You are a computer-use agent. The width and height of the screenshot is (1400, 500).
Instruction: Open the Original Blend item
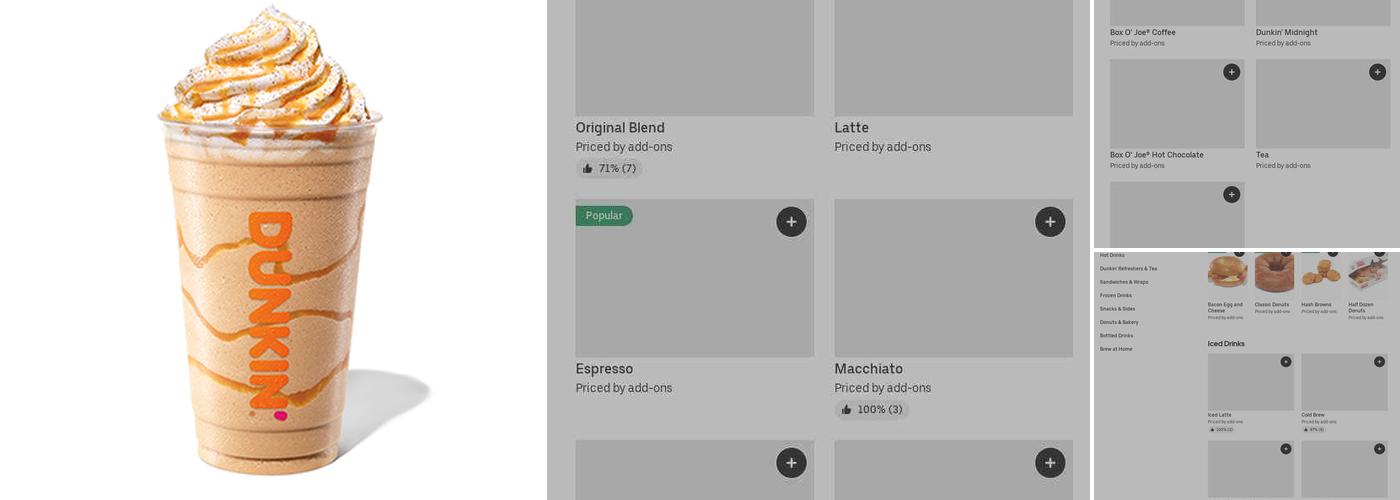coord(620,128)
